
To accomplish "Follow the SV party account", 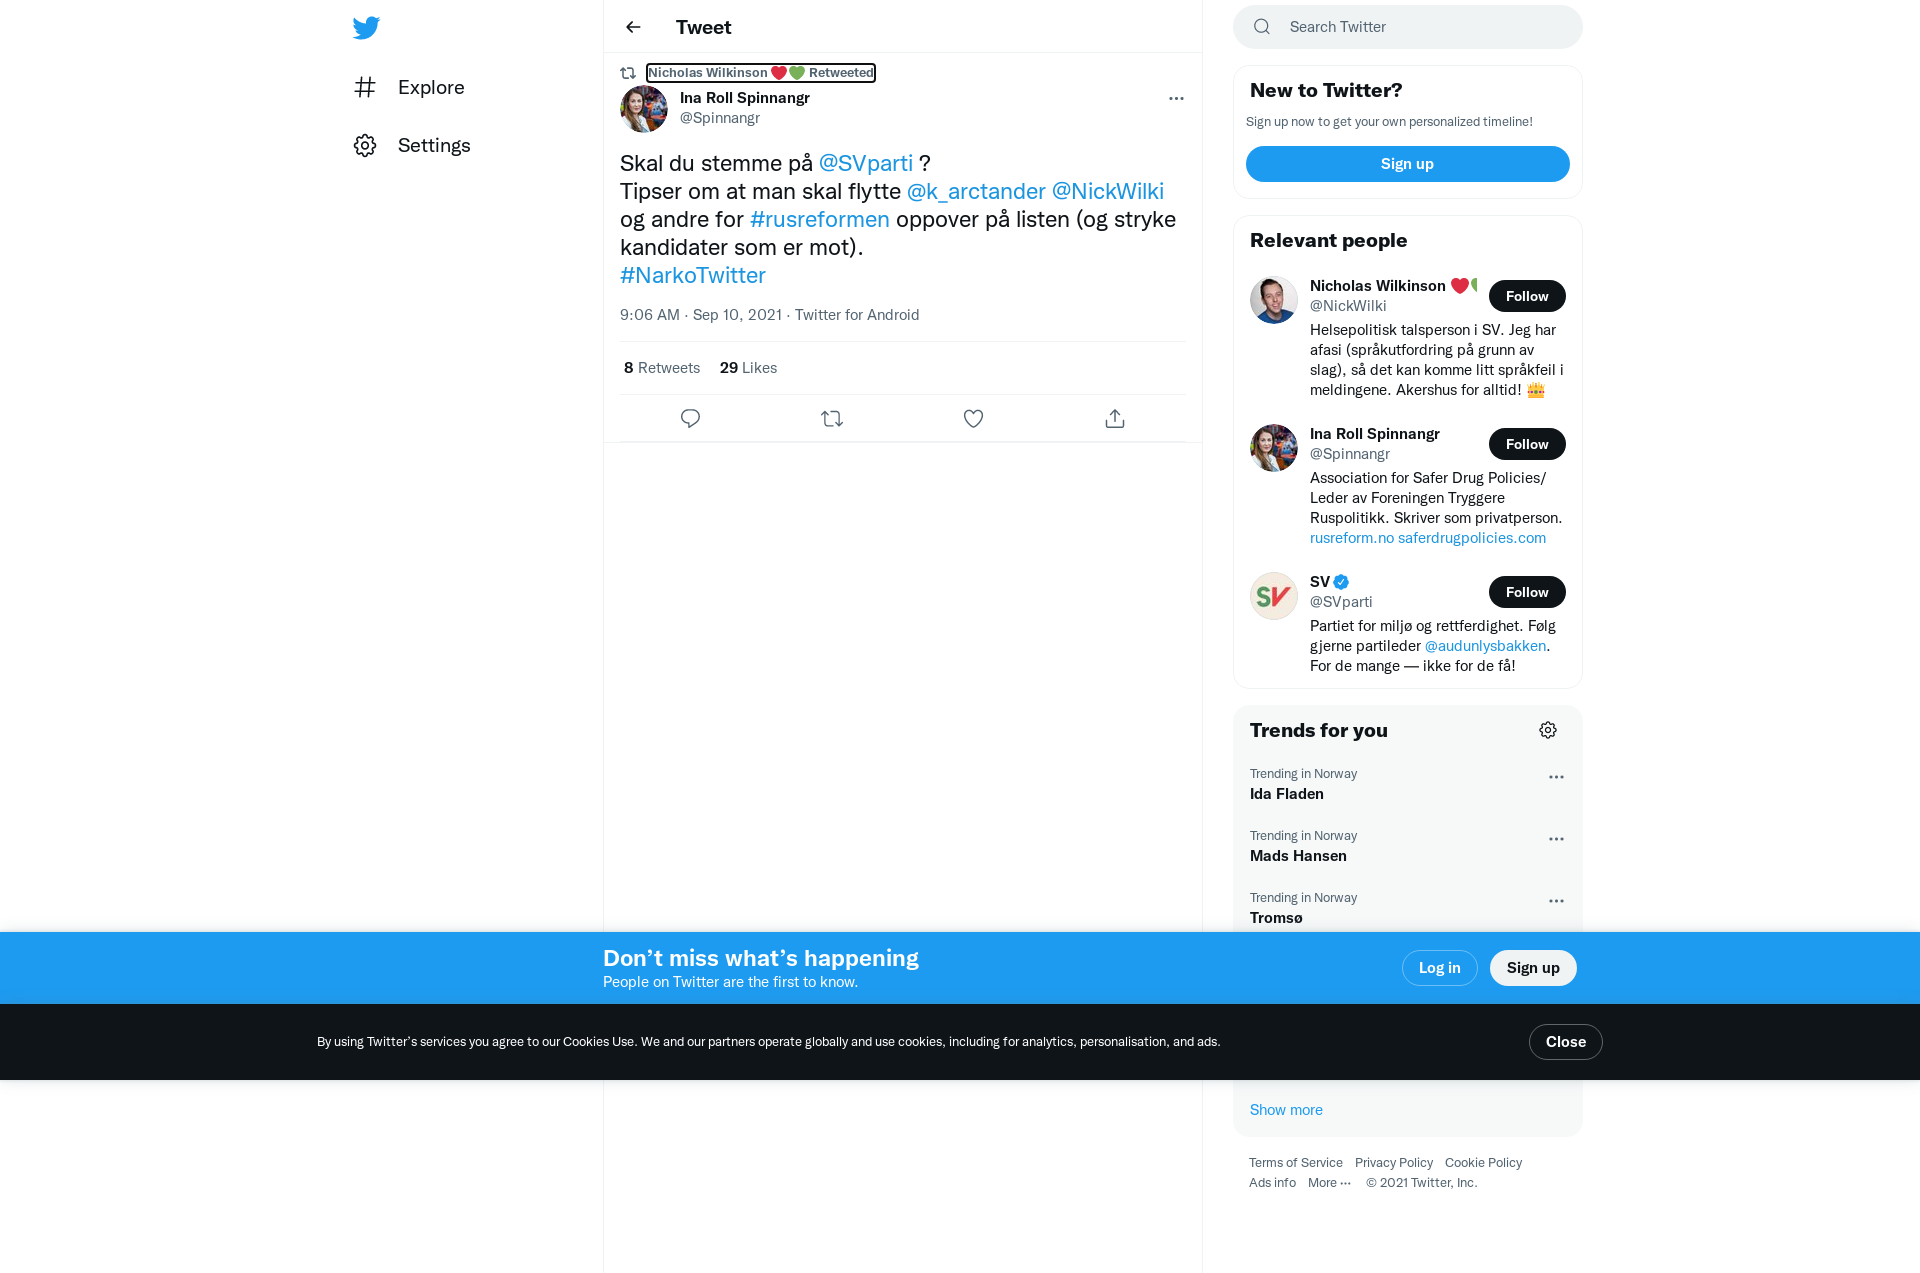I will point(1527,592).
